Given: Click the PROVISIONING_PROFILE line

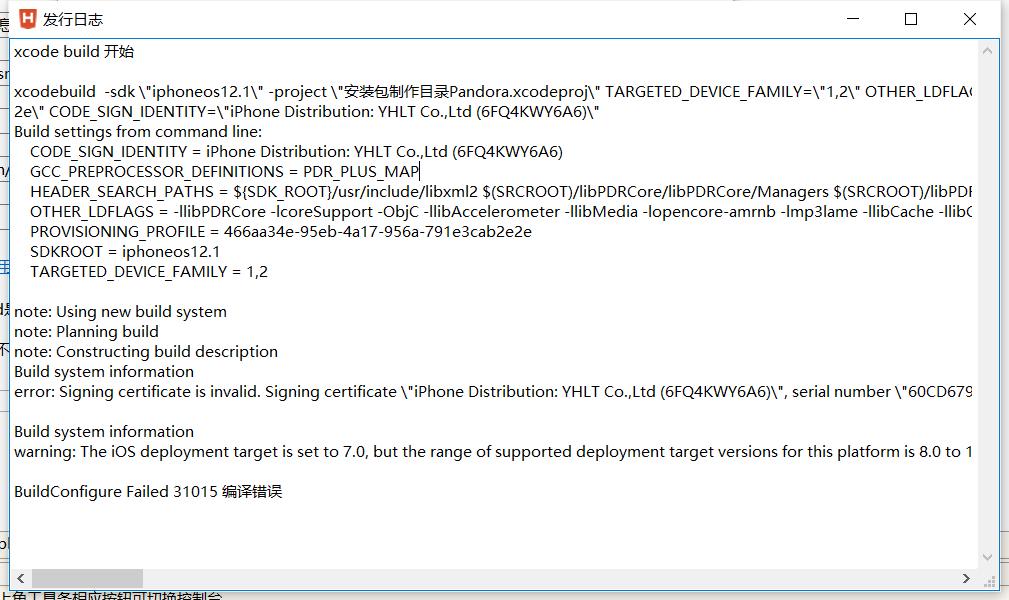Looking at the screenshot, I should 281,232.
